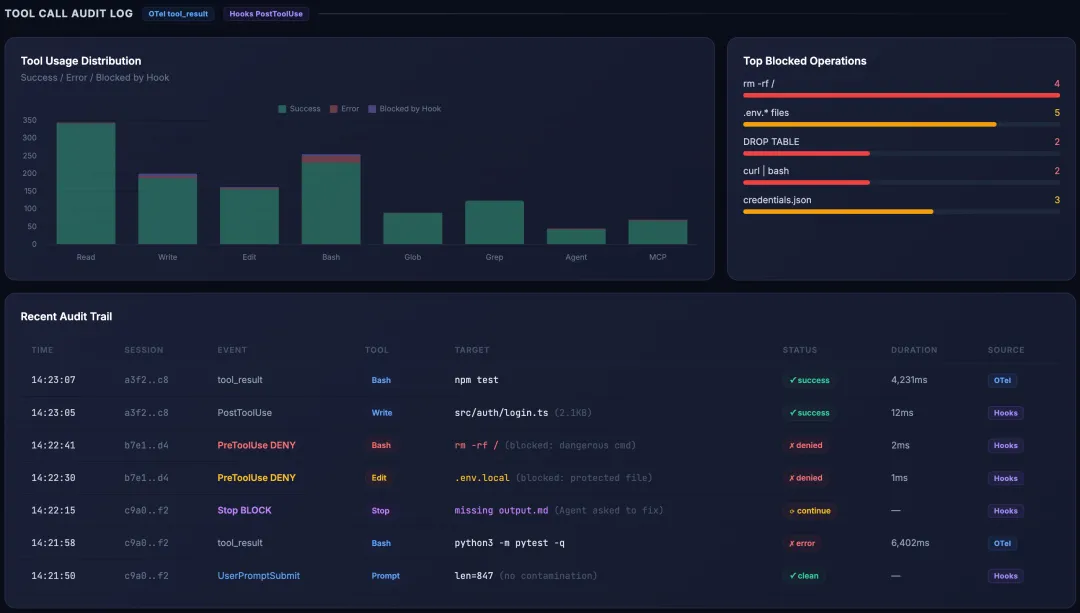Viewport: 1080px width, 613px height.
Task: Click the 14:23:07 timestamp
Action: [53, 380]
